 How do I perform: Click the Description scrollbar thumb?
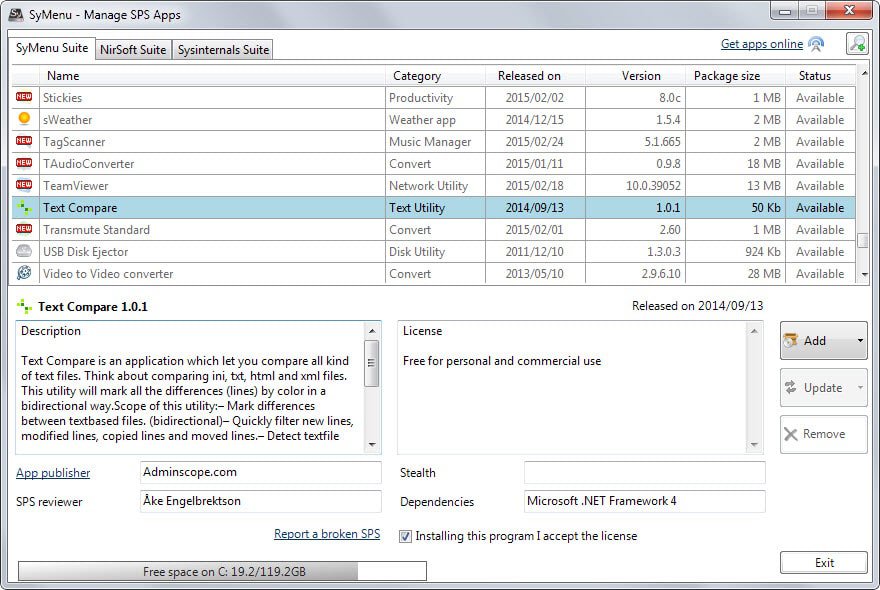372,363
